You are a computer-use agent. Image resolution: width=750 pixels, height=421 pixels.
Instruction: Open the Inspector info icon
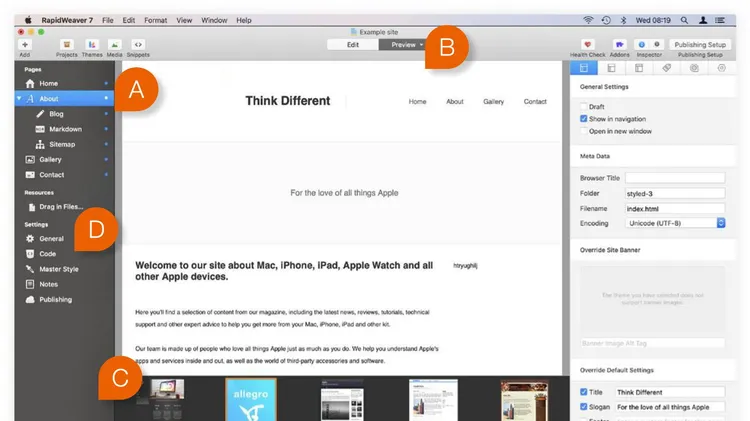[641, 44]
